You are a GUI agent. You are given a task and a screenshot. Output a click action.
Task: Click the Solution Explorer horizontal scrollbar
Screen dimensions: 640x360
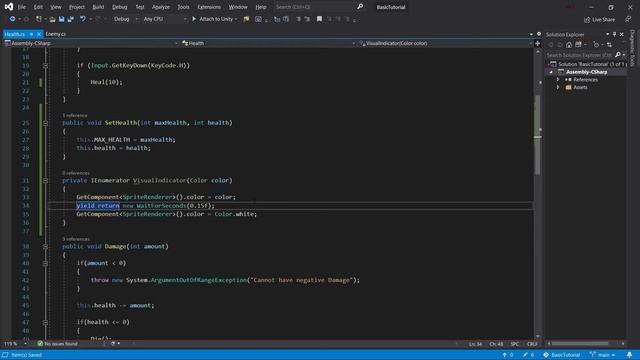(580, 344)
